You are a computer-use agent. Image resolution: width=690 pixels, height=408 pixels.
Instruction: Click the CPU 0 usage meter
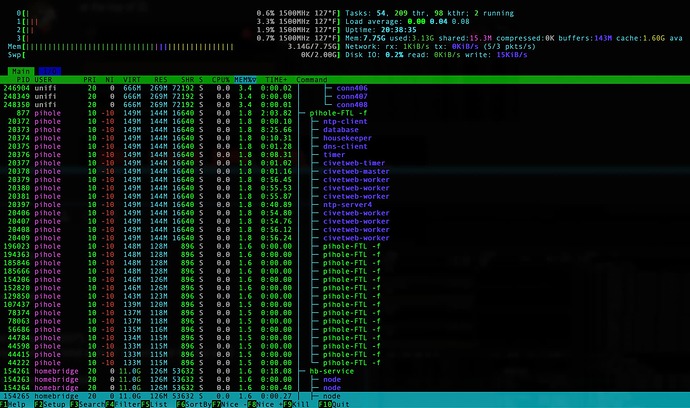[x=178, y=13]
